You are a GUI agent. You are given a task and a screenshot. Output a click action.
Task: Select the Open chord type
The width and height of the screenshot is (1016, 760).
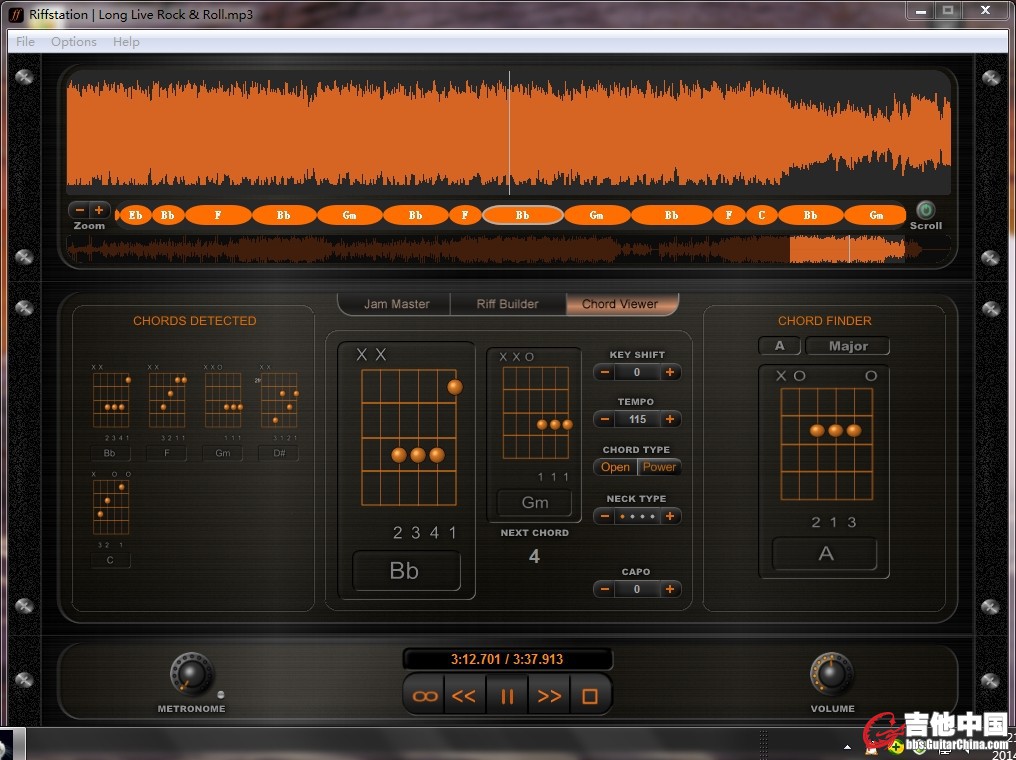click(x=615, y=467)
